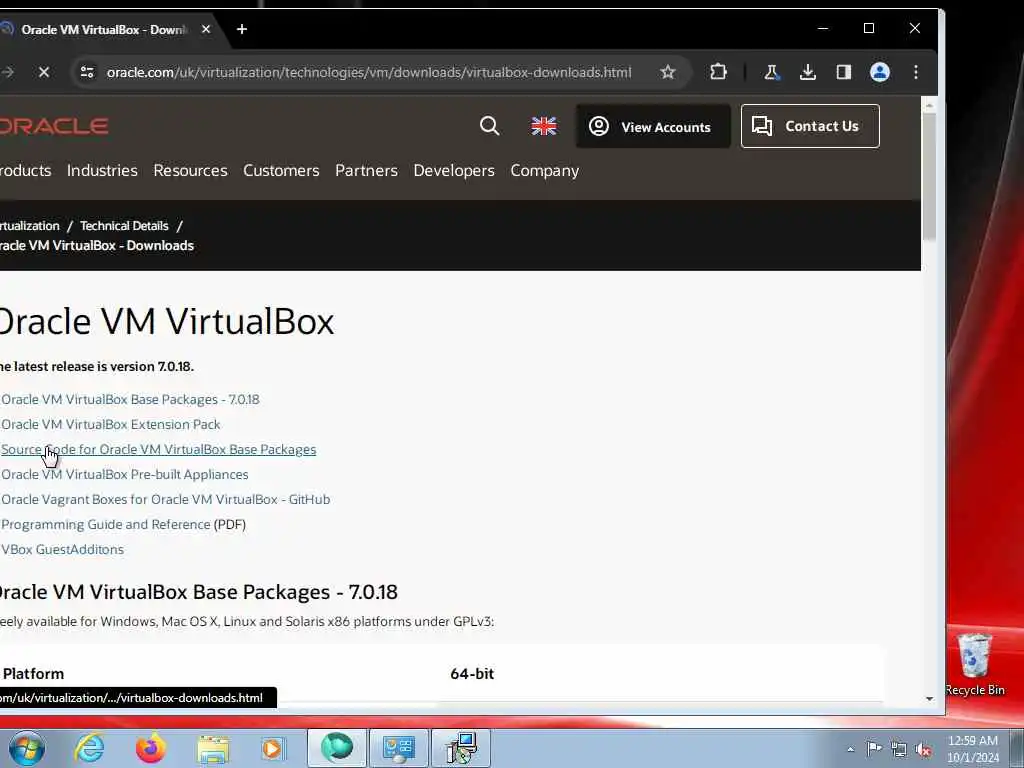
Task: Maximize the Chrome window
Action: click(869, 28)
